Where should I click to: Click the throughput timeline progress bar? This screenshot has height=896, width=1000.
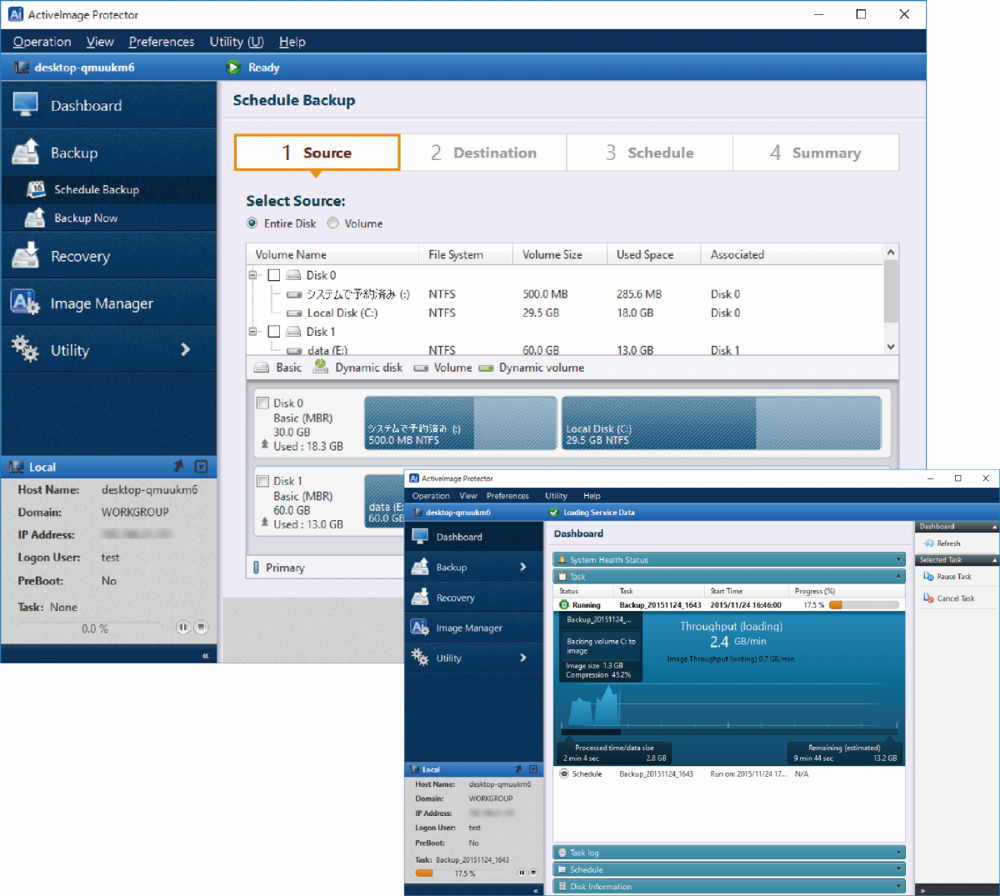pyautogui.click(x=729, y=731)
